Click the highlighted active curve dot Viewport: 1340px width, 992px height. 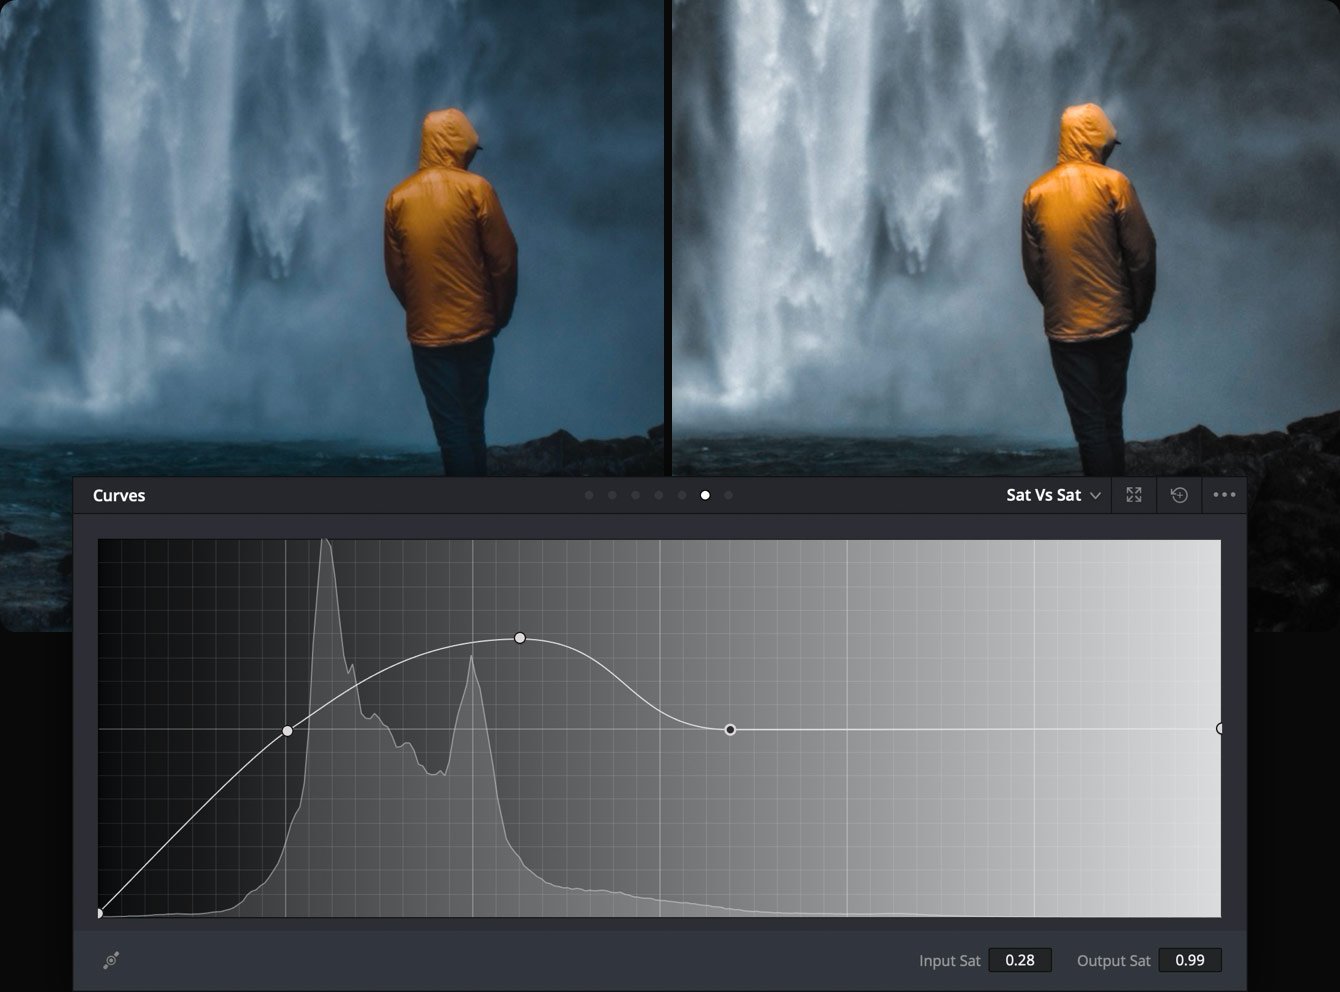705,494
